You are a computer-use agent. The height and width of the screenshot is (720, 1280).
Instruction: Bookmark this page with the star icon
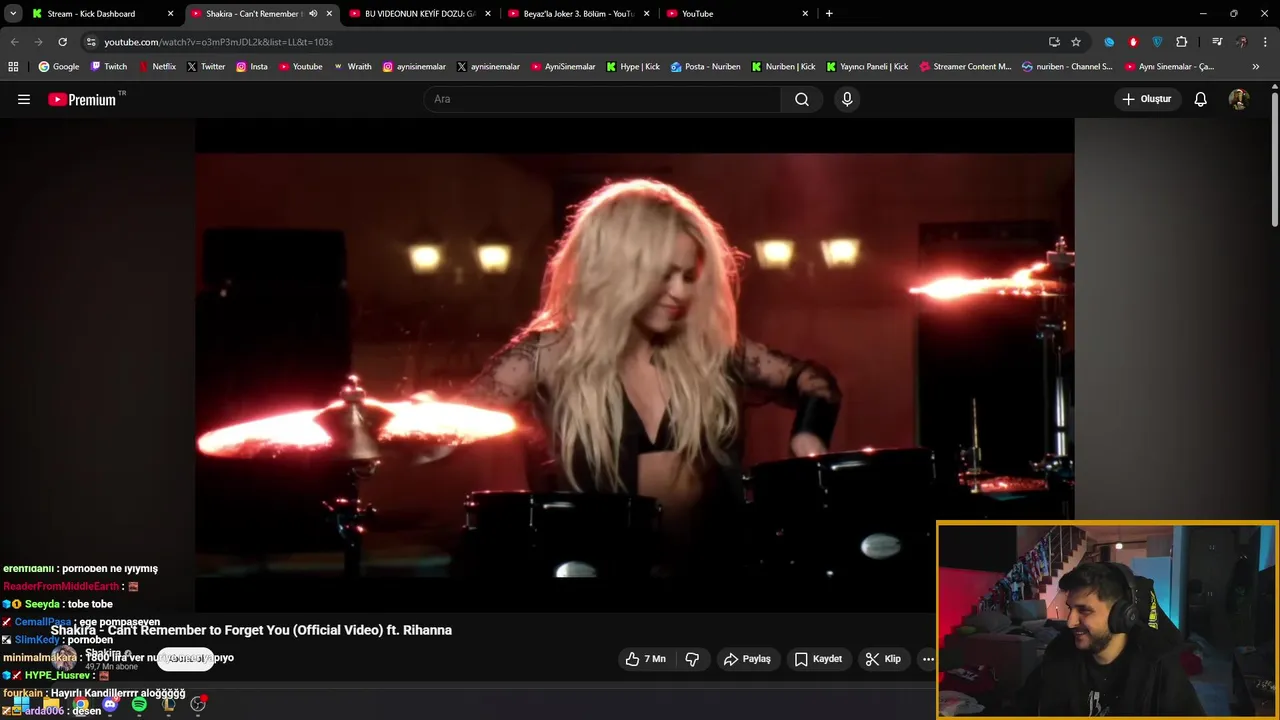[x=1076, y=42]
